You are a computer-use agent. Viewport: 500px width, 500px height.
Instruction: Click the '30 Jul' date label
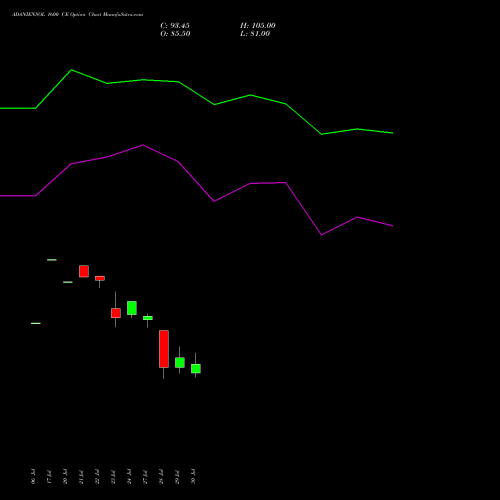click(x=193, y=477)
